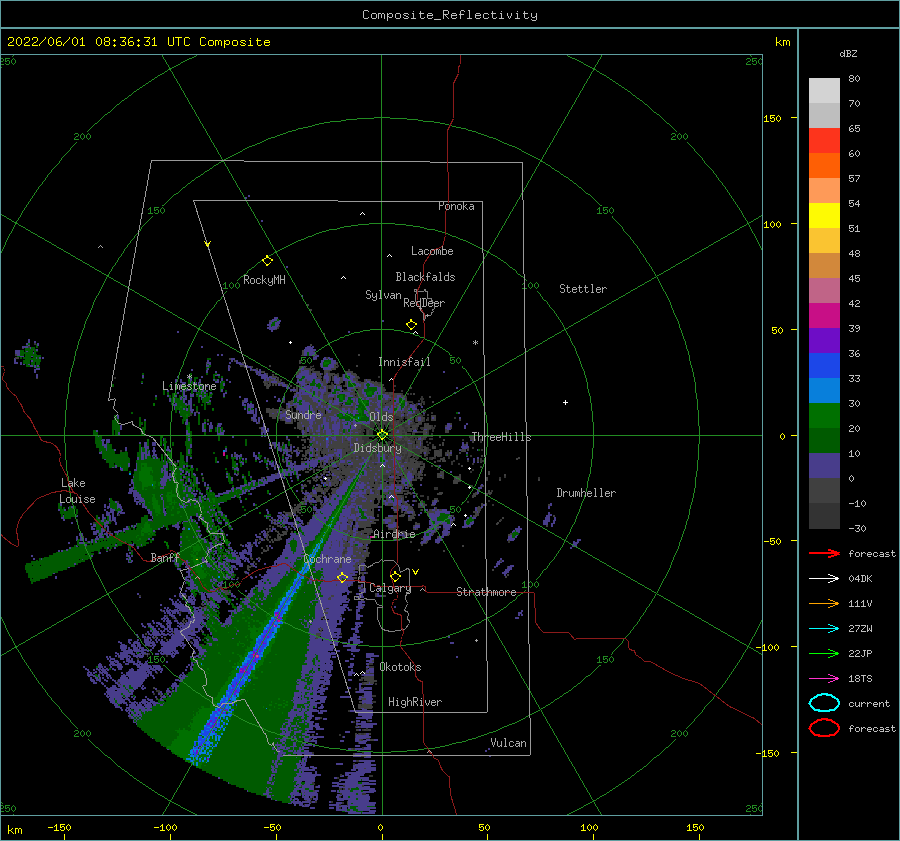
Task: Select the magenta 39-42 dBZ swatch
Action: pyautogui.click(x=824, y=316)
